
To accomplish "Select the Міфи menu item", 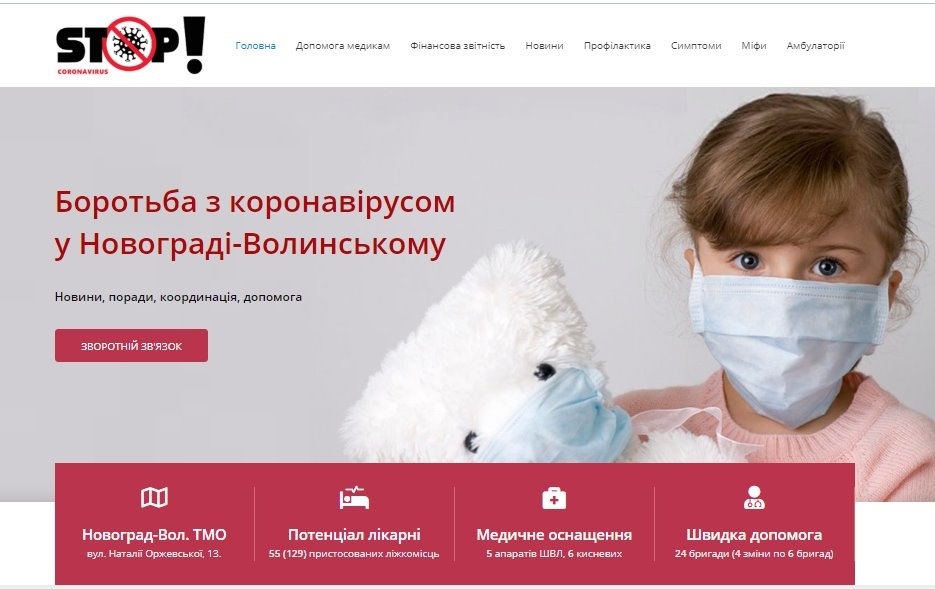I will 754,45.
